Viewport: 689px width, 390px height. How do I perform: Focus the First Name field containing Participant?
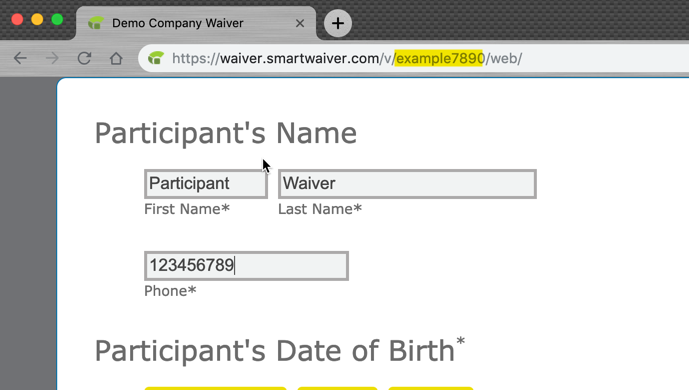(206, 184)
